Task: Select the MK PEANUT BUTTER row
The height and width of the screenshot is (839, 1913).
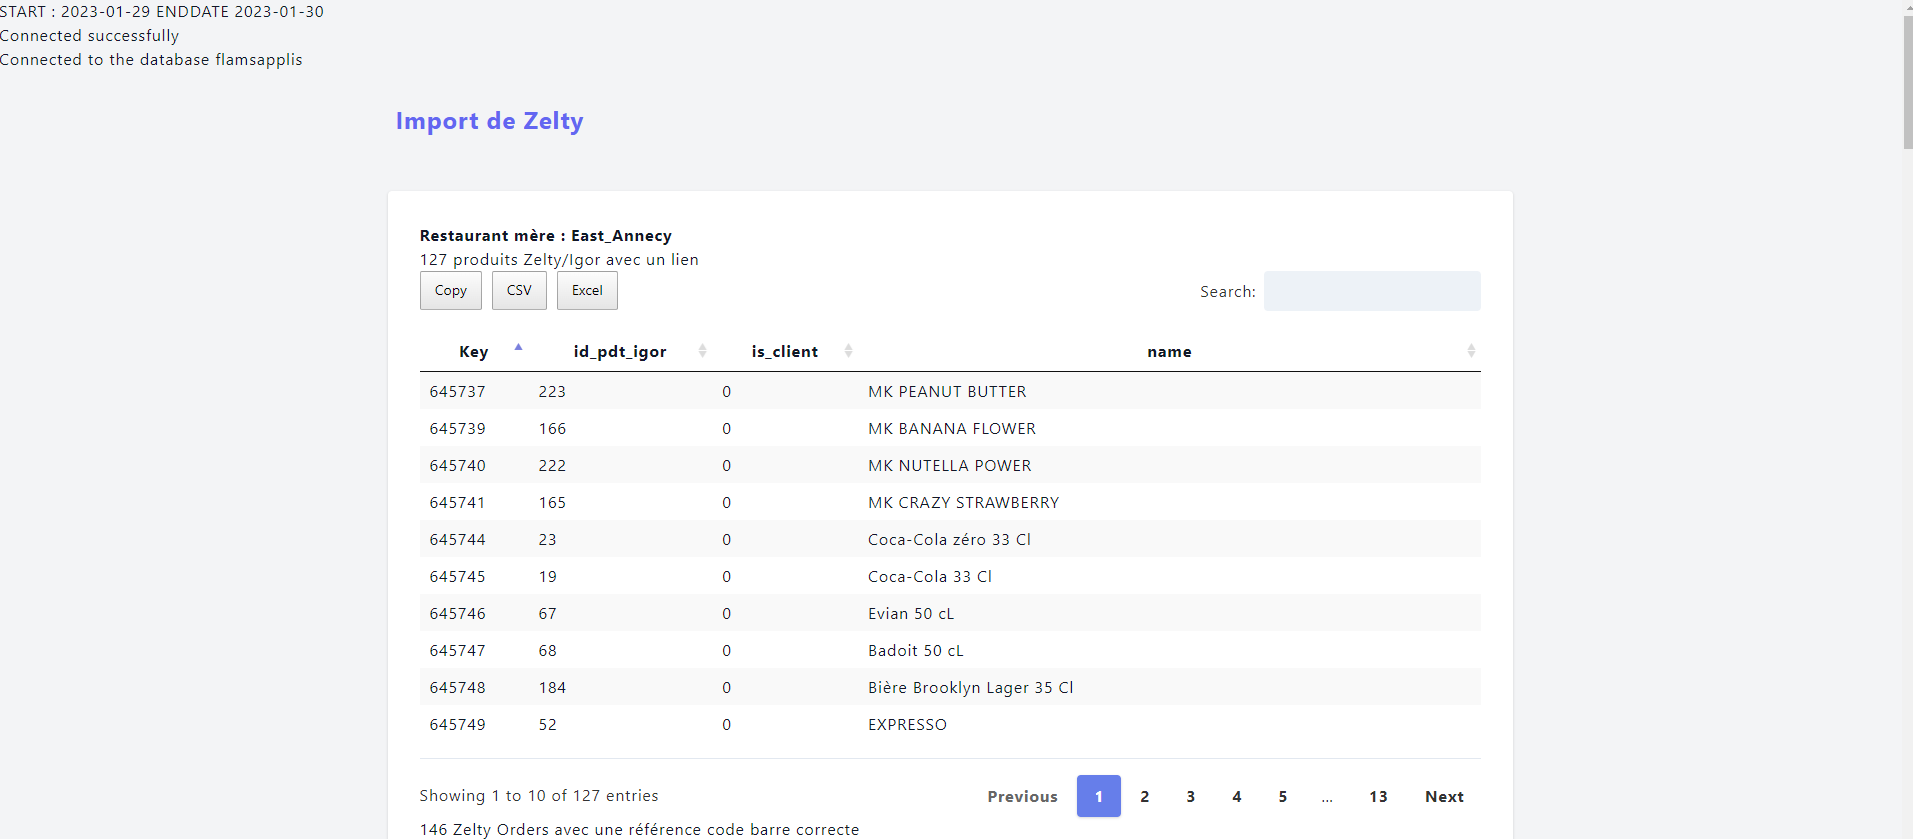Action: point(947,392)
